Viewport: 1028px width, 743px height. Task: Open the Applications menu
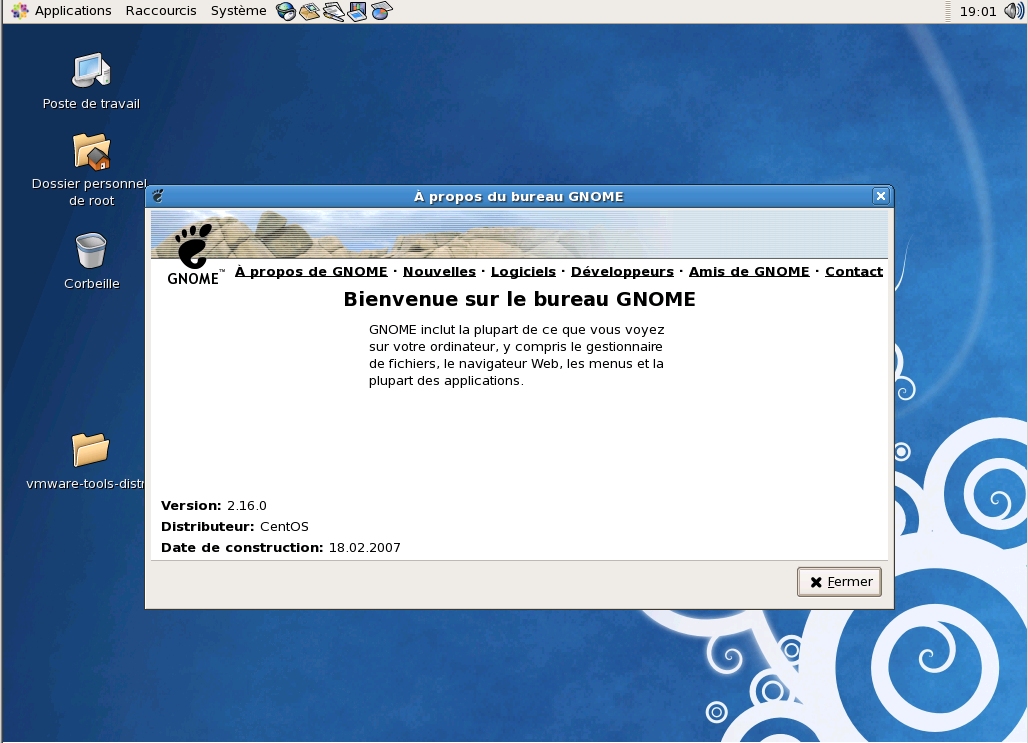coord(73,11)
